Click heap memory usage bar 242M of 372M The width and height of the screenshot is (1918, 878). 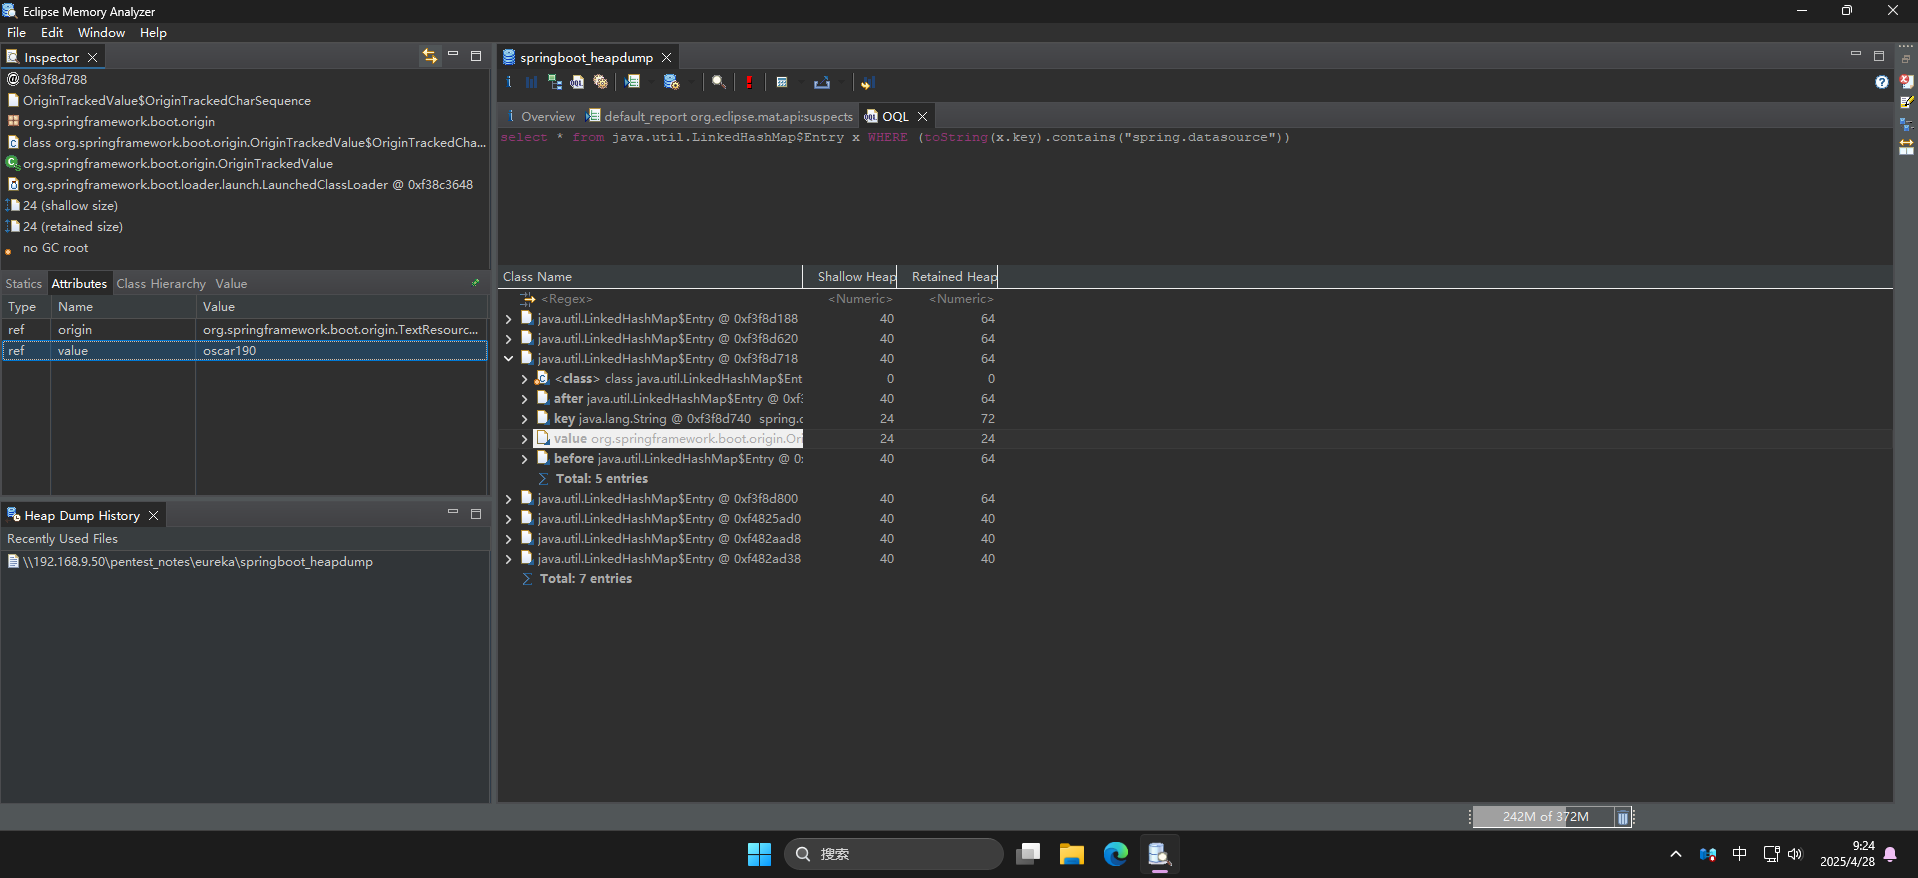tap(1543, 817)
